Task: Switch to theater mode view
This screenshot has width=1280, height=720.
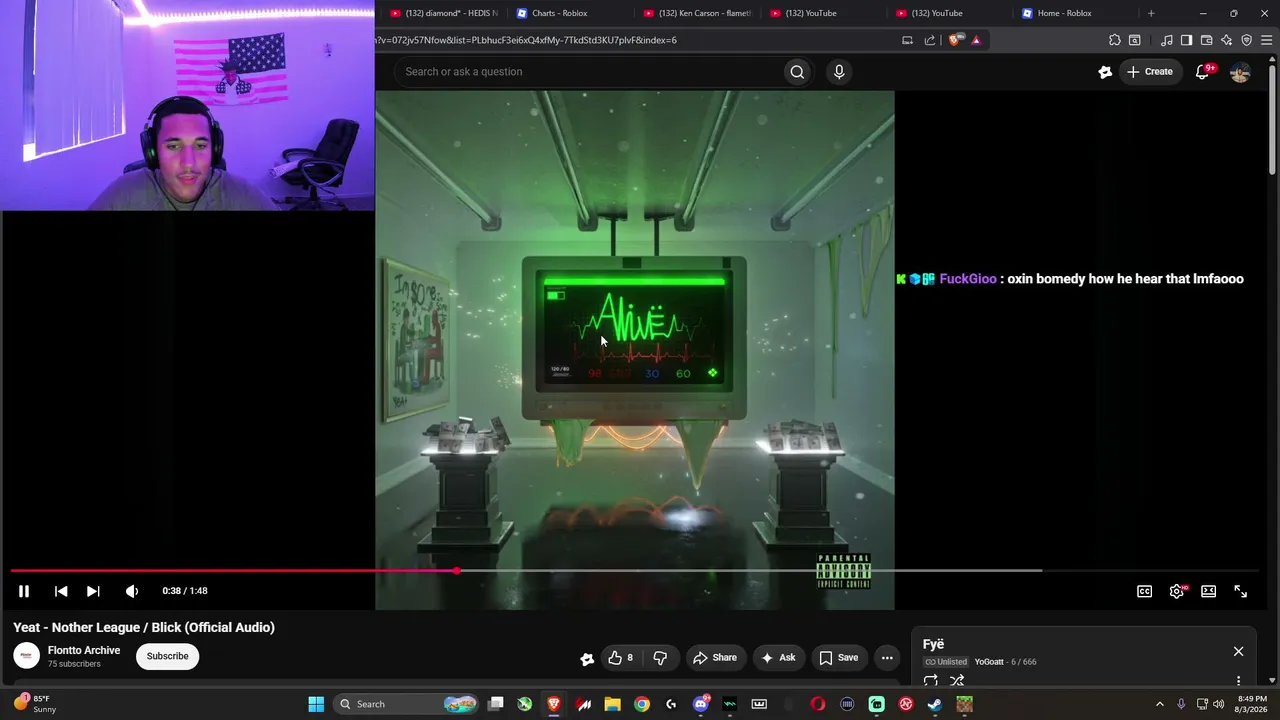Action: (x=1208, y=591)
